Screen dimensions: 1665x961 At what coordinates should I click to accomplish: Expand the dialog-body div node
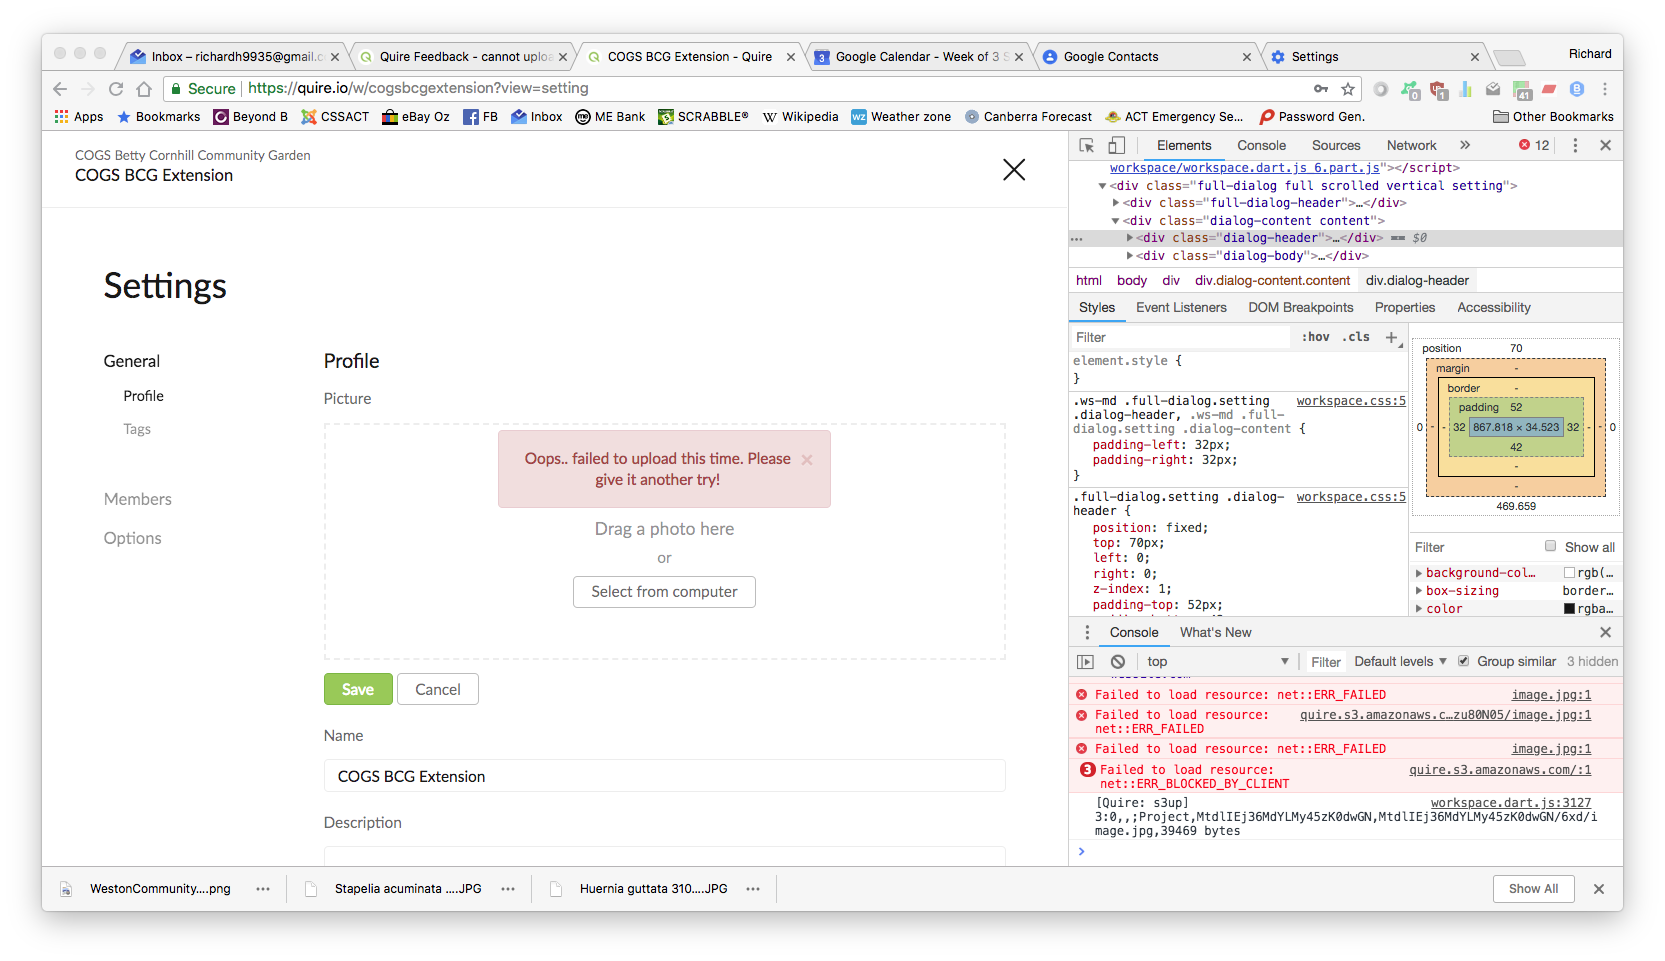click(x=1130, y=256)
